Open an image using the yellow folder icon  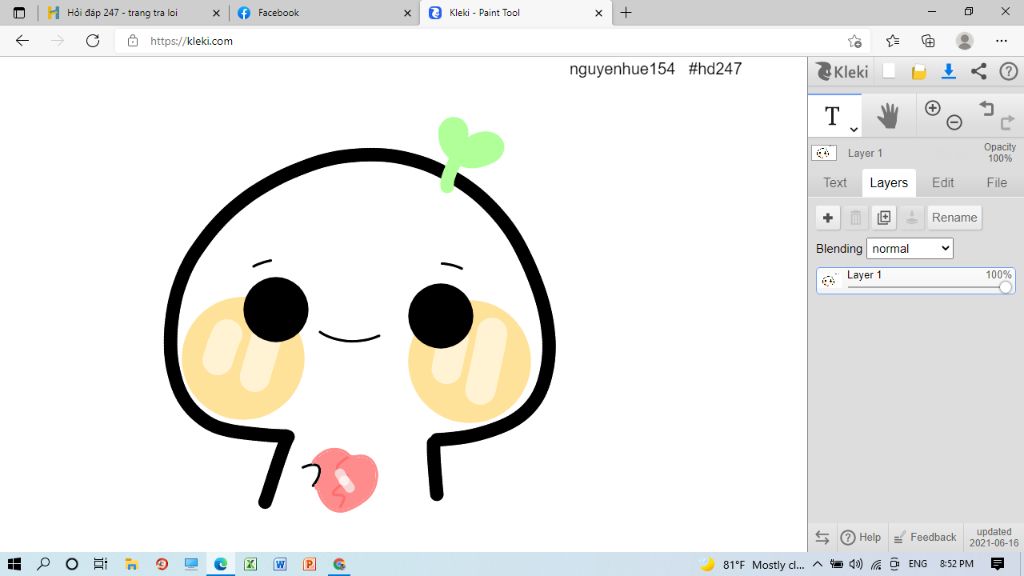coord(919,72)
